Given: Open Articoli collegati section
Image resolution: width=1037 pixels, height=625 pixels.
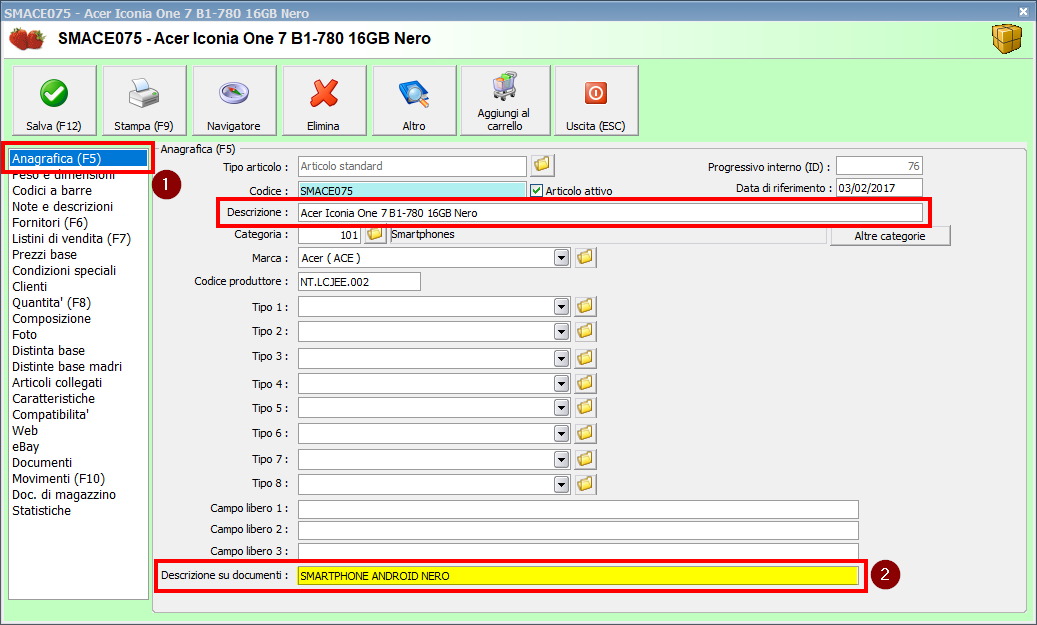Looking at the screenshot, I should coord(57,382).
